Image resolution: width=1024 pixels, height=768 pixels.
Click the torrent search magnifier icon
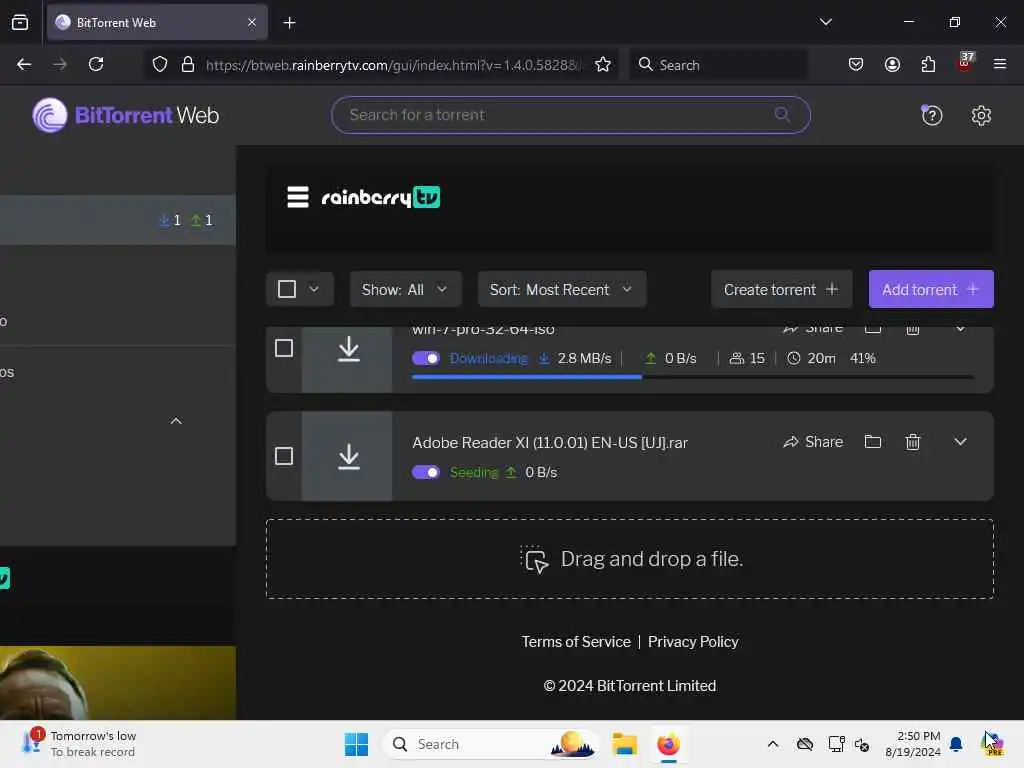click(x=782, y=115)
